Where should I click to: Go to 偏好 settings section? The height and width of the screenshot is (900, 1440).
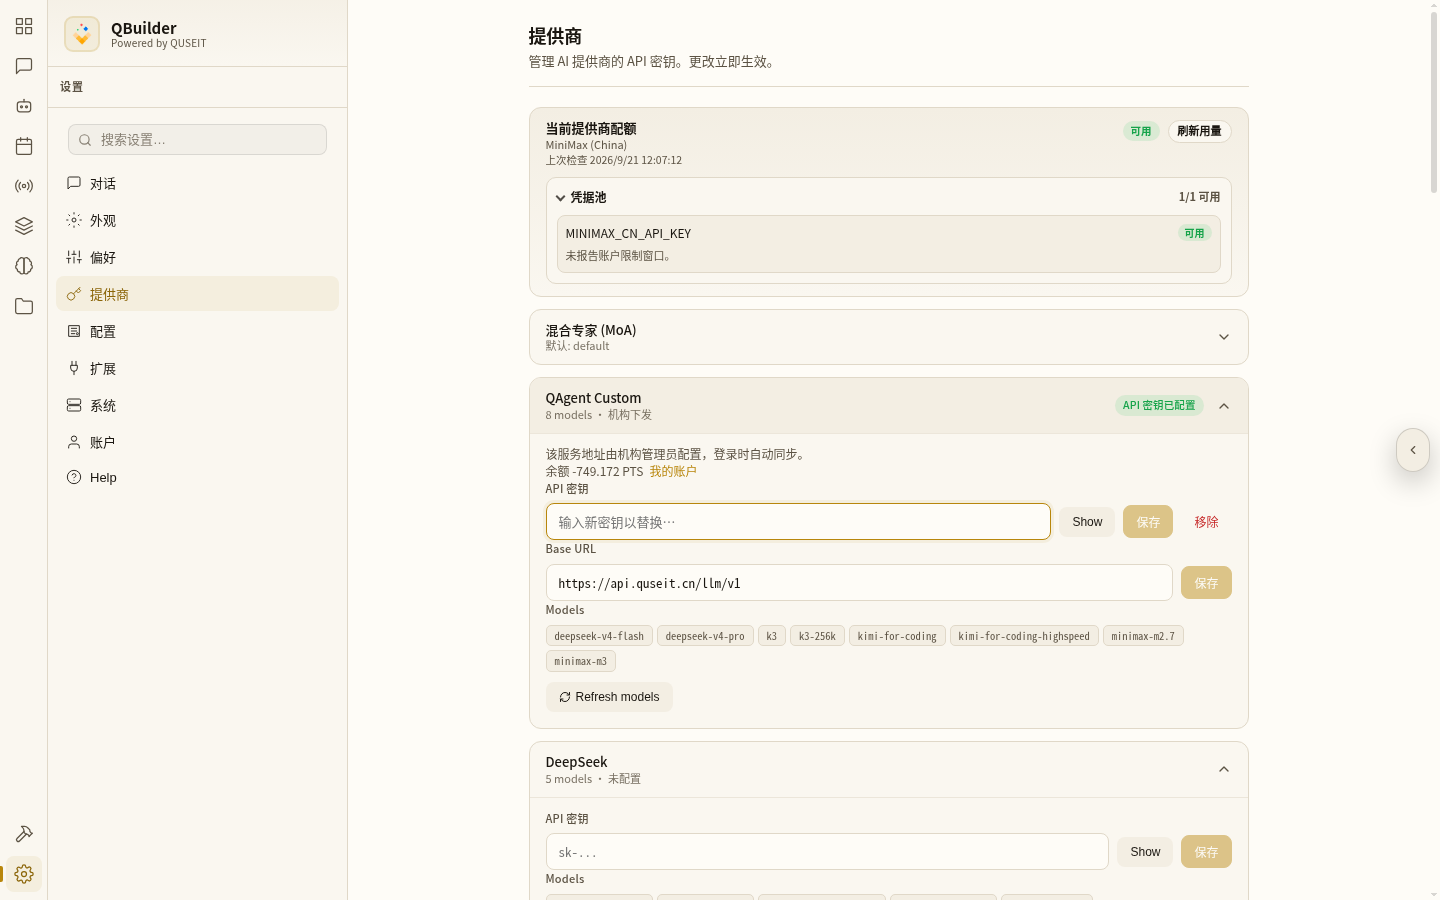click(197, 257)
